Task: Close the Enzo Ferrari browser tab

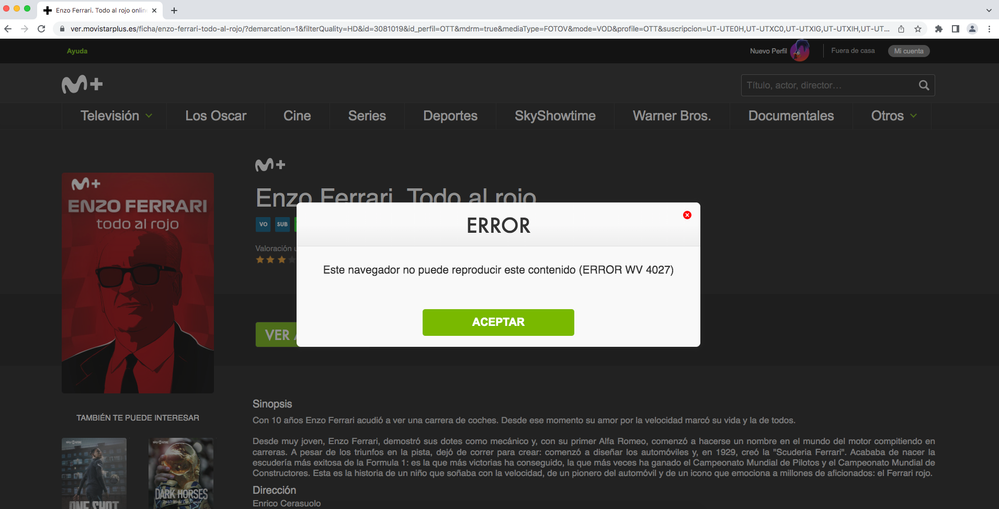Action: pos(154,10)
